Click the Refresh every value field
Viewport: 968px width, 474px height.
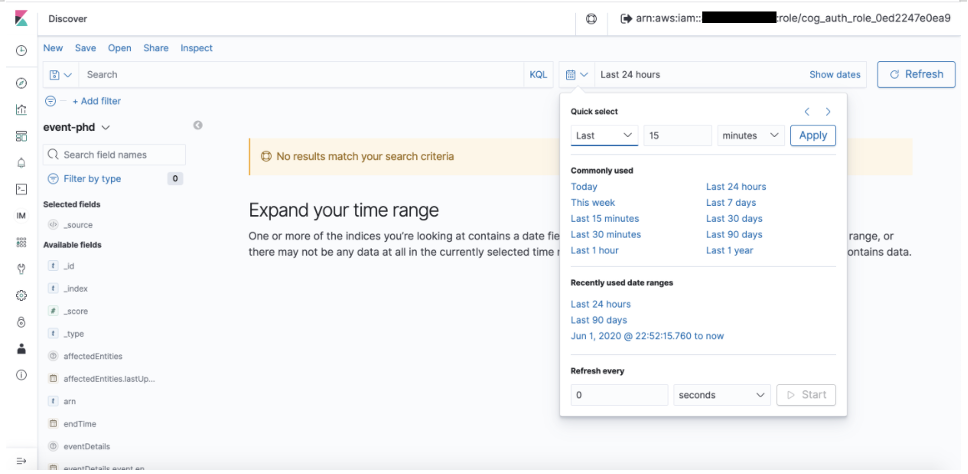(619, 395)
